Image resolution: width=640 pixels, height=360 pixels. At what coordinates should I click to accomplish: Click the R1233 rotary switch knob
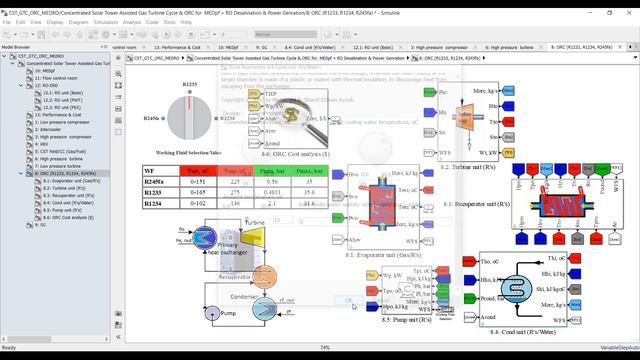pos(189,118)
